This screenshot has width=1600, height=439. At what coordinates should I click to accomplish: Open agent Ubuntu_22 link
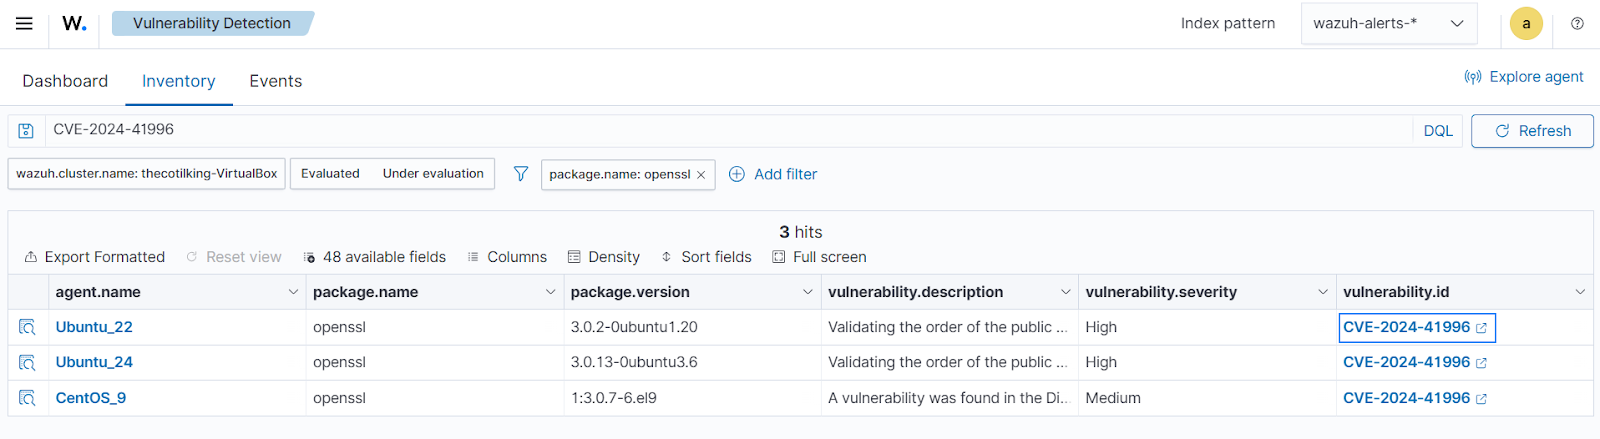click(94, 327)
